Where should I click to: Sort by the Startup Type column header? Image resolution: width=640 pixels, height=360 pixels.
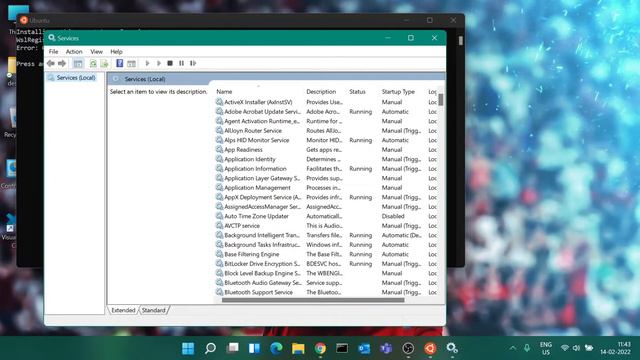398,92
